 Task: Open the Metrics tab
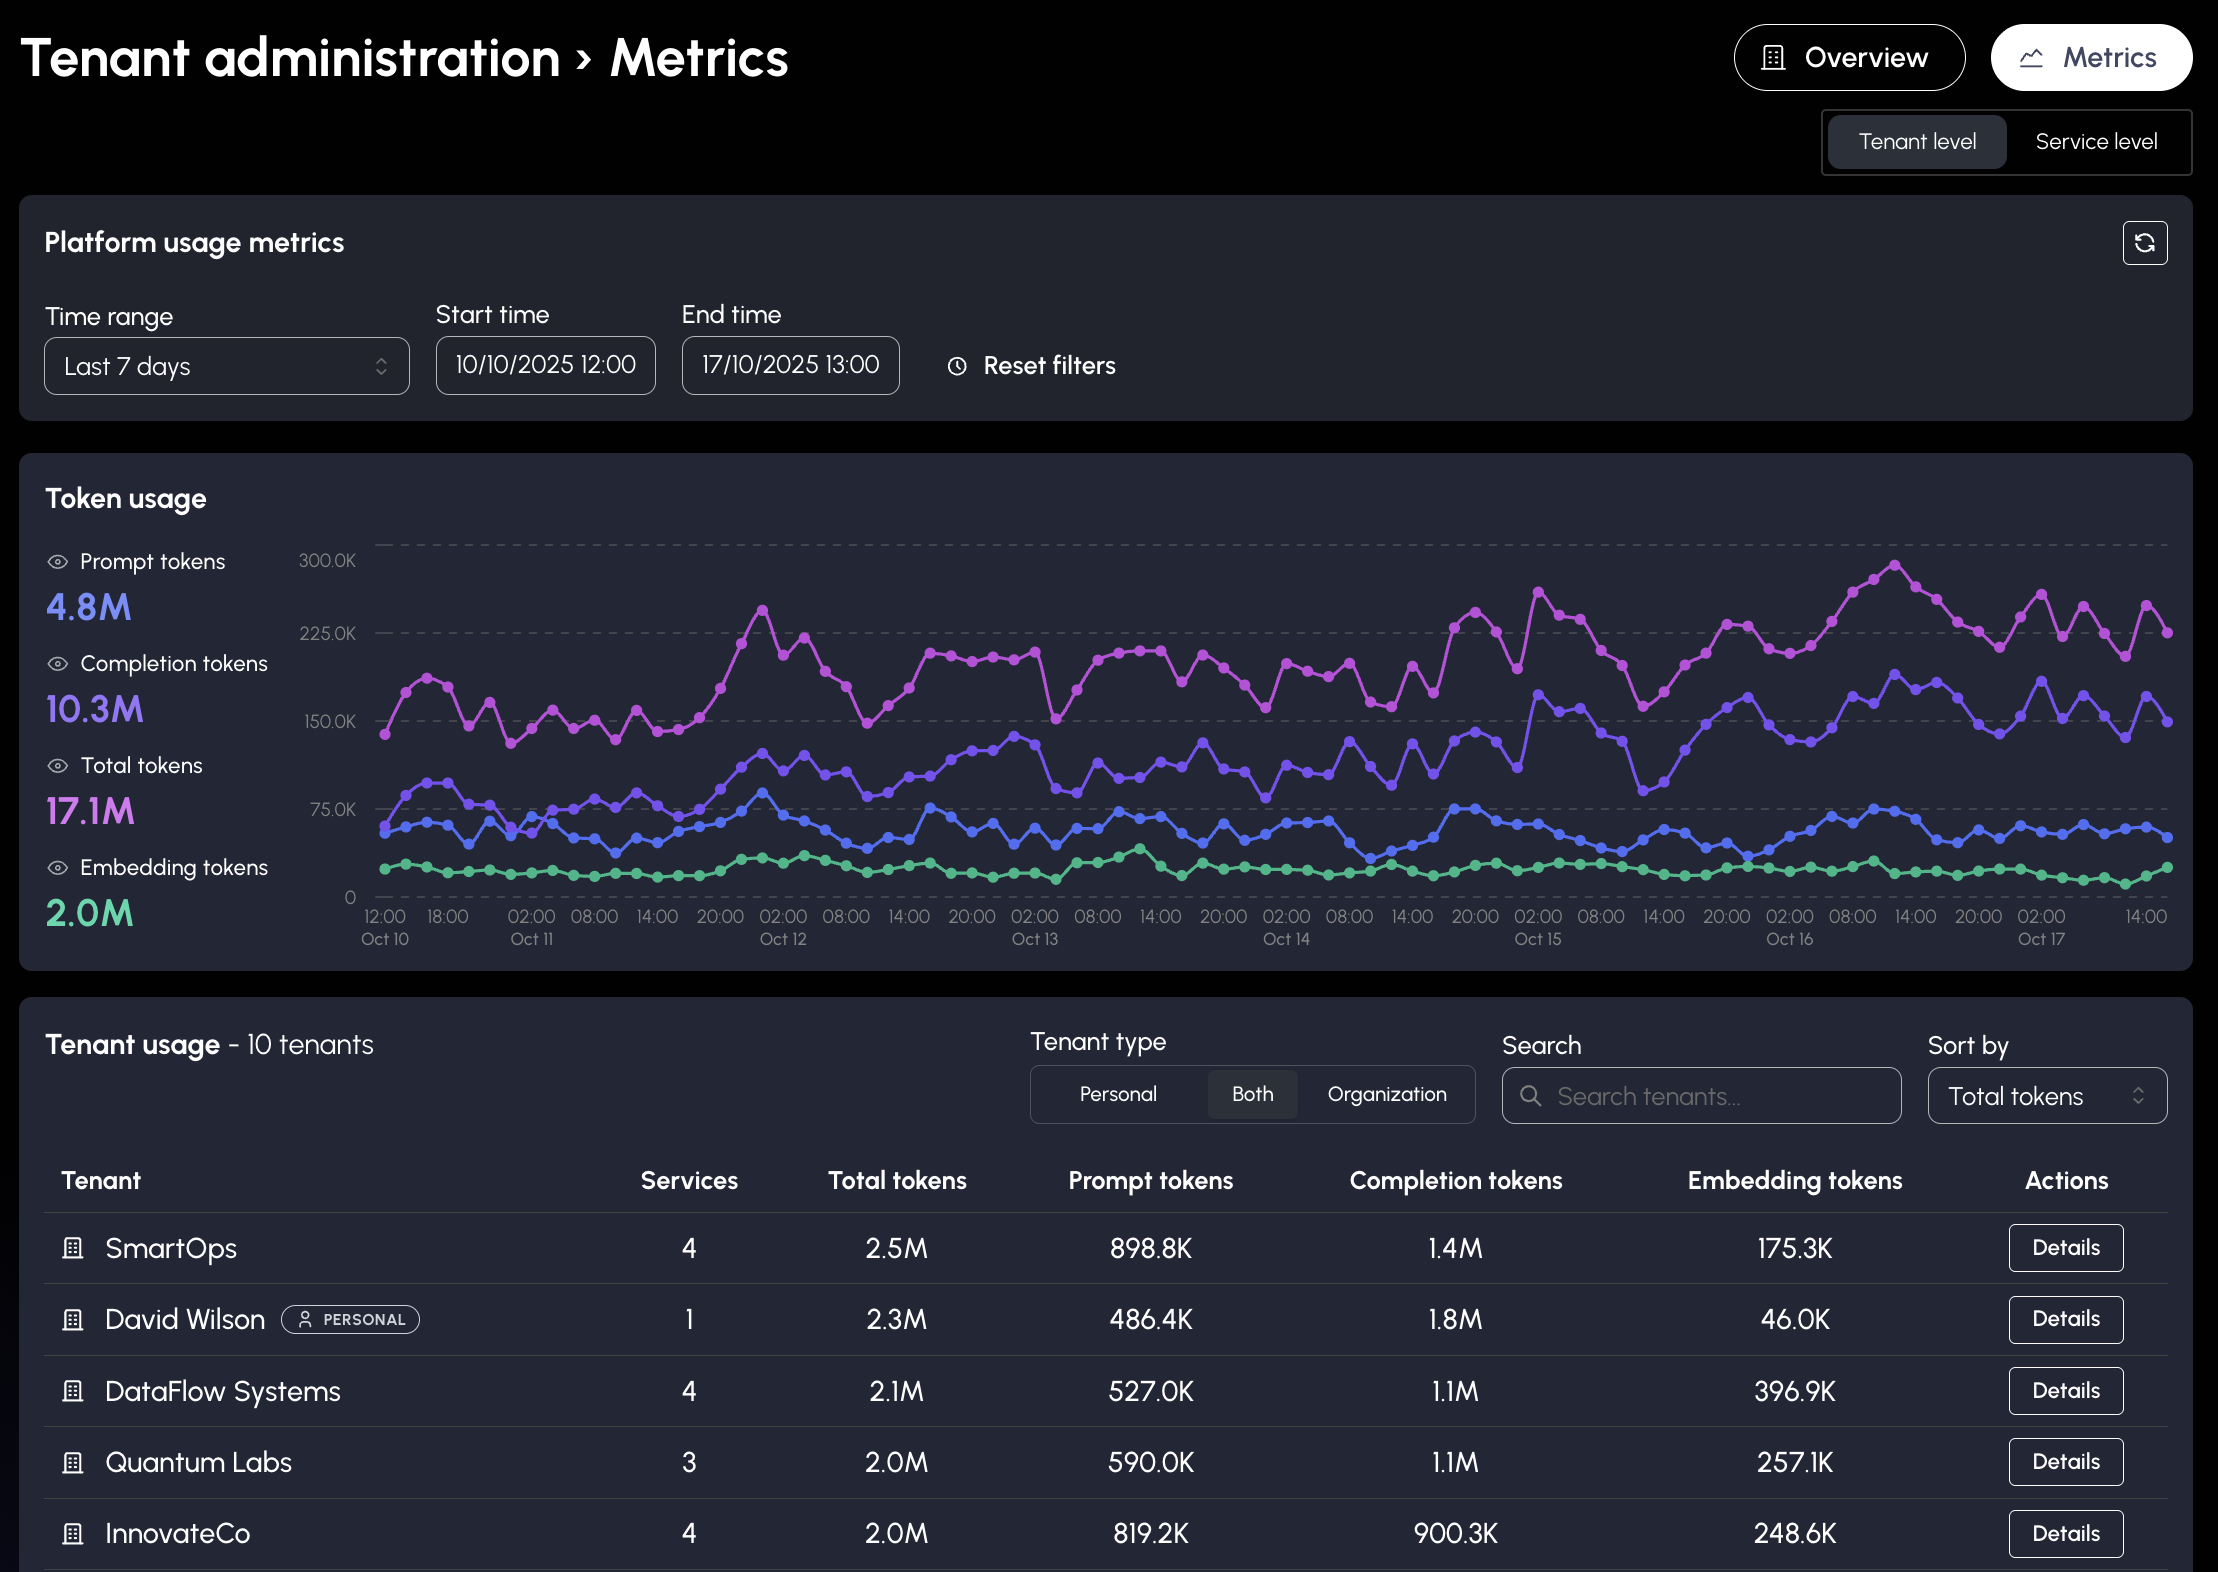(2091, 58)
